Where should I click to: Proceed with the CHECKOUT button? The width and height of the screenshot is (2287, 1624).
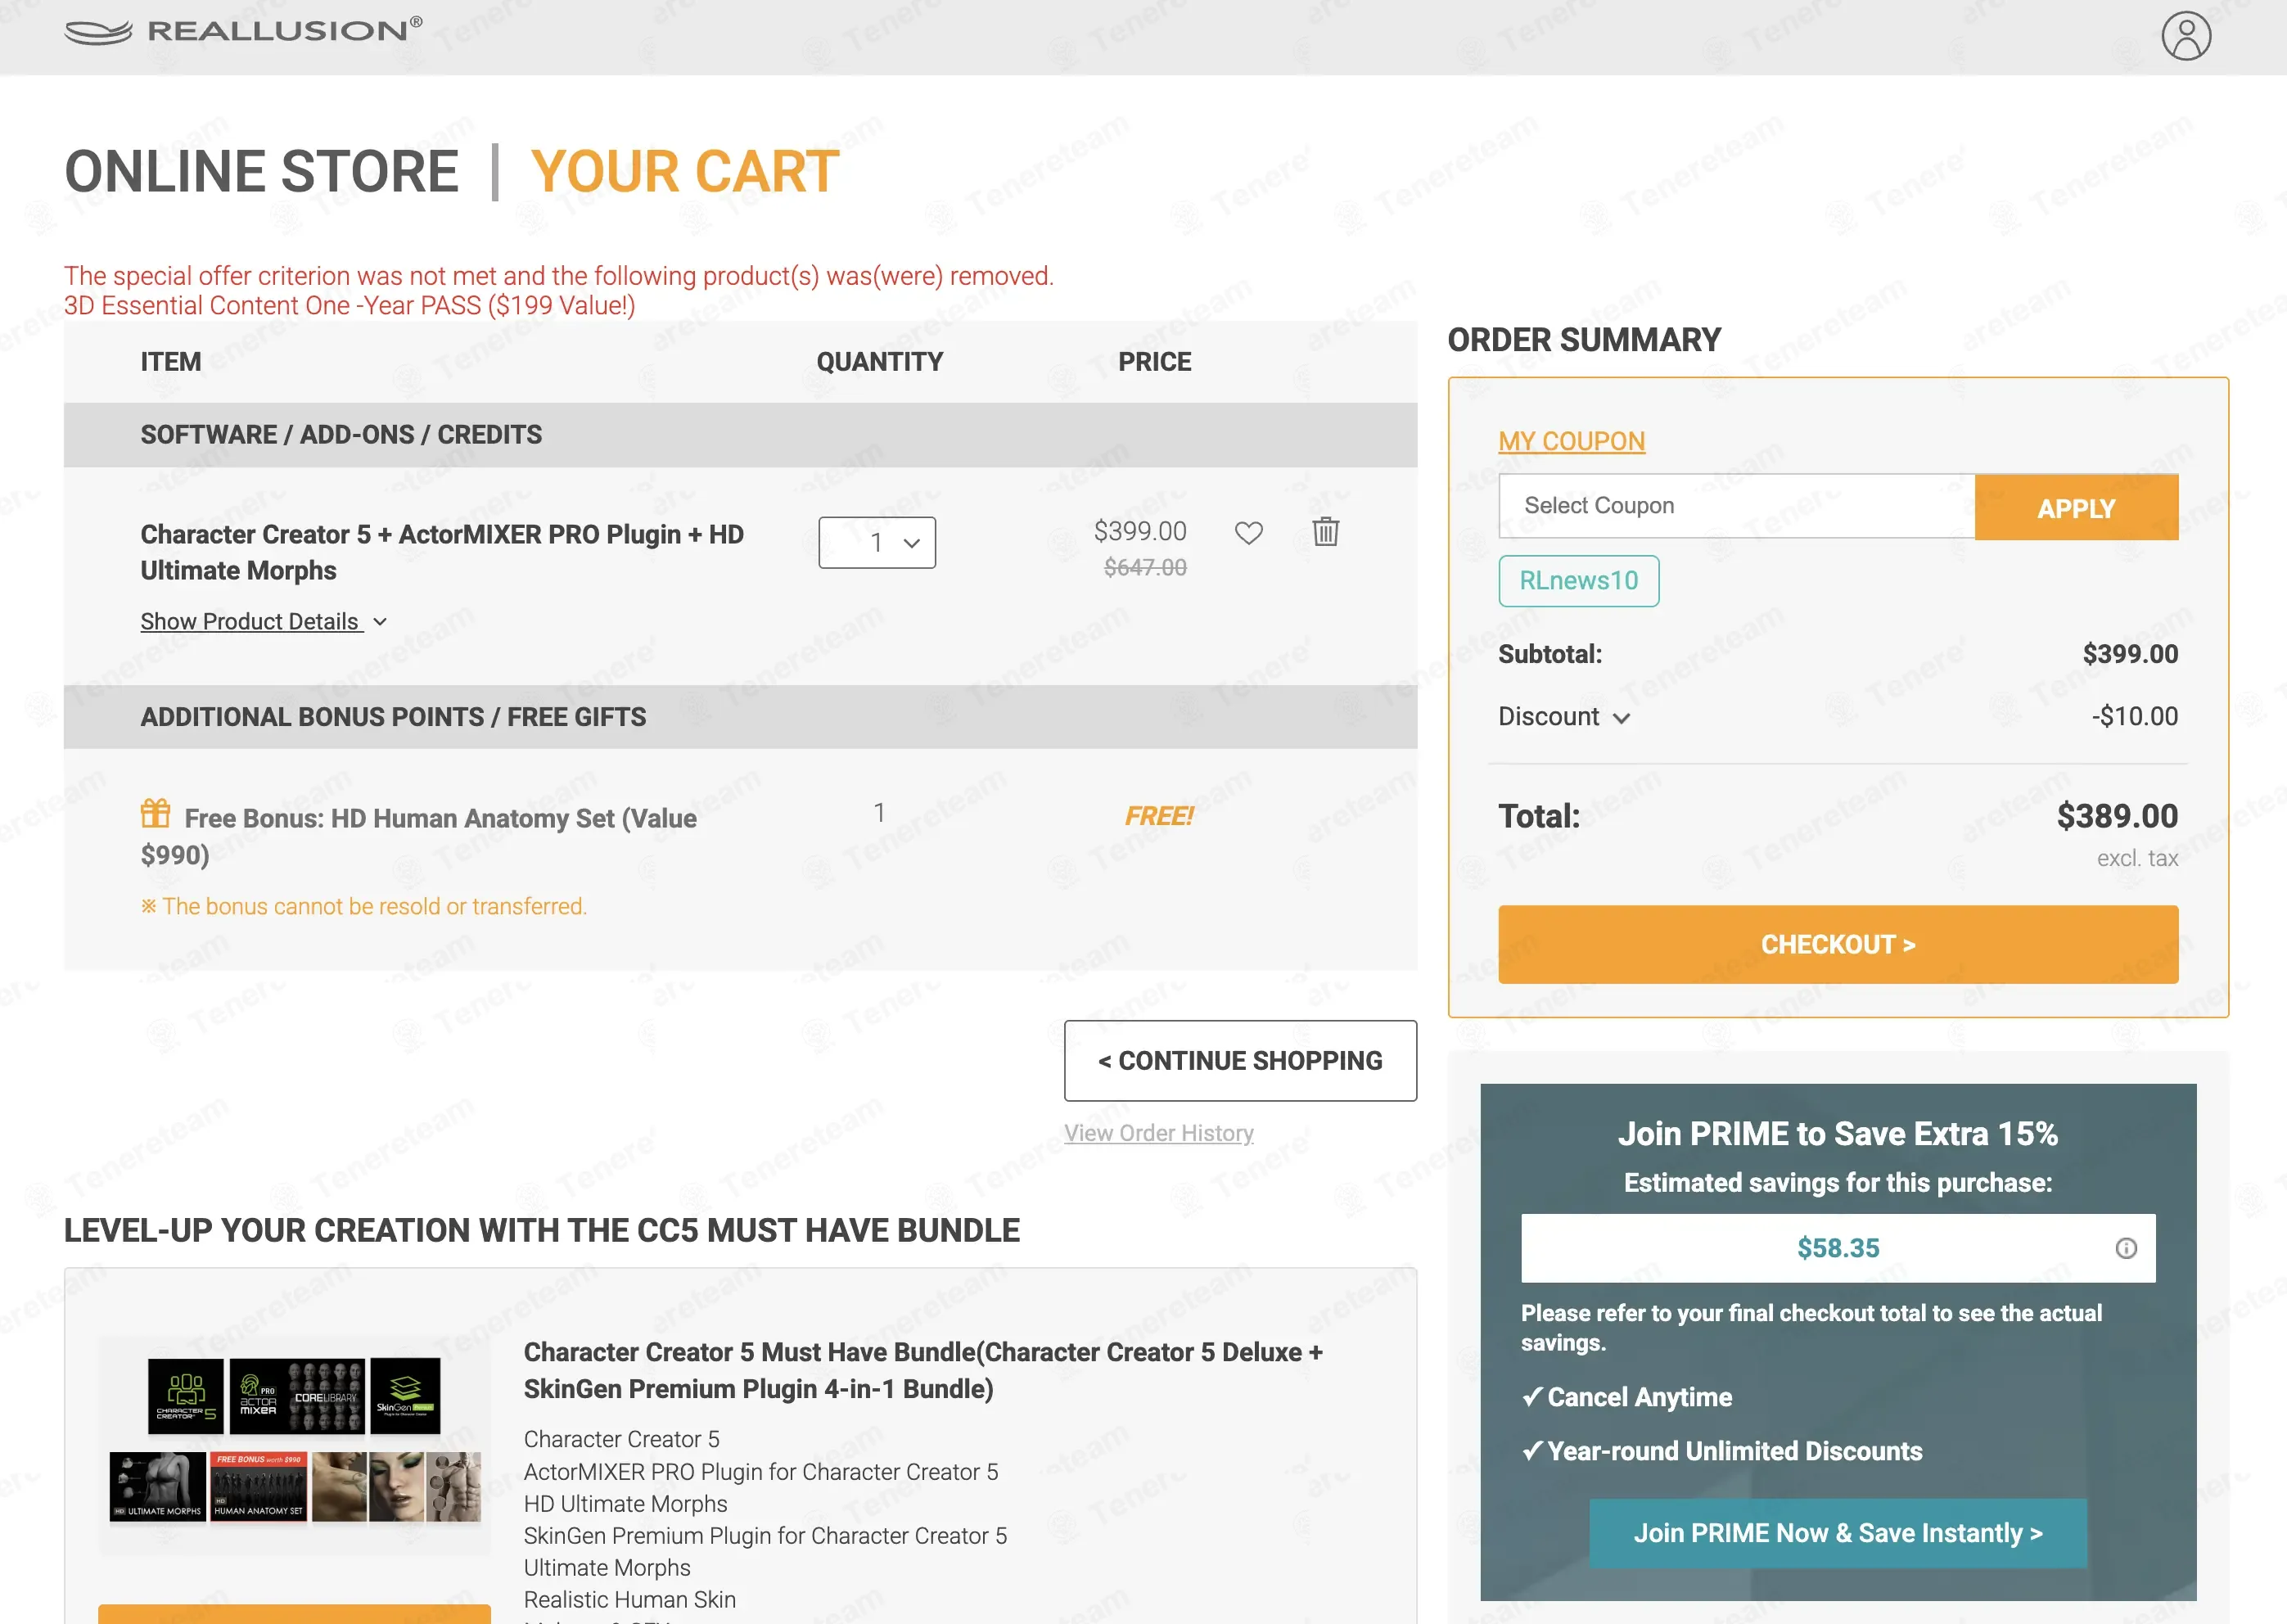click(x=1837, y=944)
